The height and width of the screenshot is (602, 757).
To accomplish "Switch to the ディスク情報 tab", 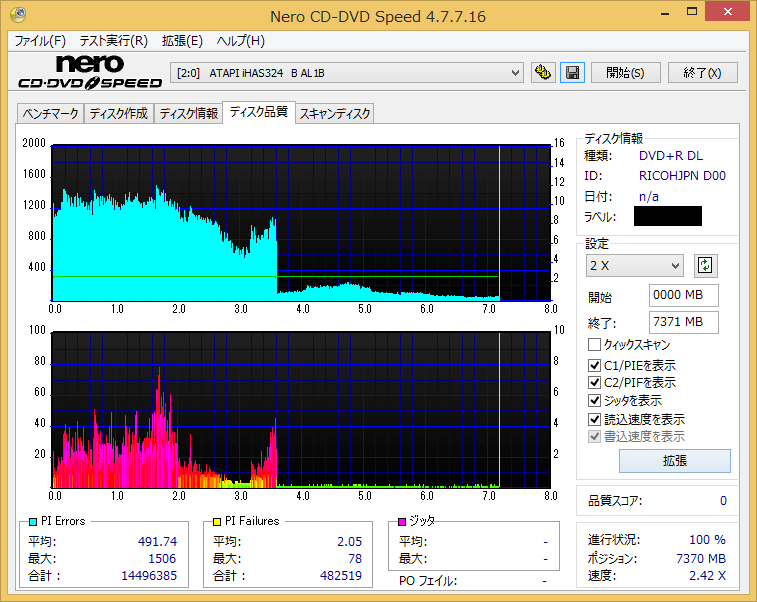I will click(189, 114).
